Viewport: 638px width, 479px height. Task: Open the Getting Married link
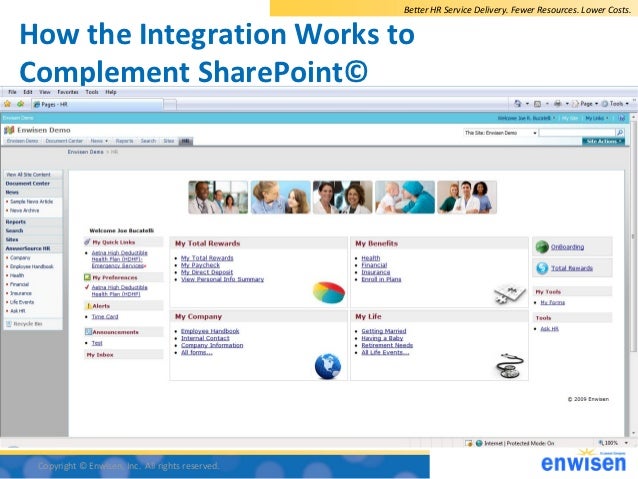[x=384, y=331]
